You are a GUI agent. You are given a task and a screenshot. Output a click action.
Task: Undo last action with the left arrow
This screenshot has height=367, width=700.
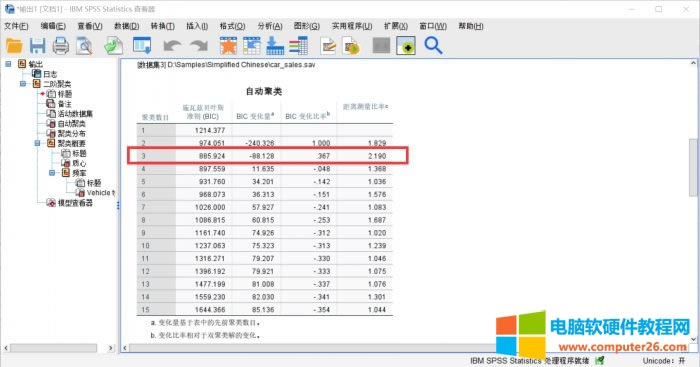(172, 46)
